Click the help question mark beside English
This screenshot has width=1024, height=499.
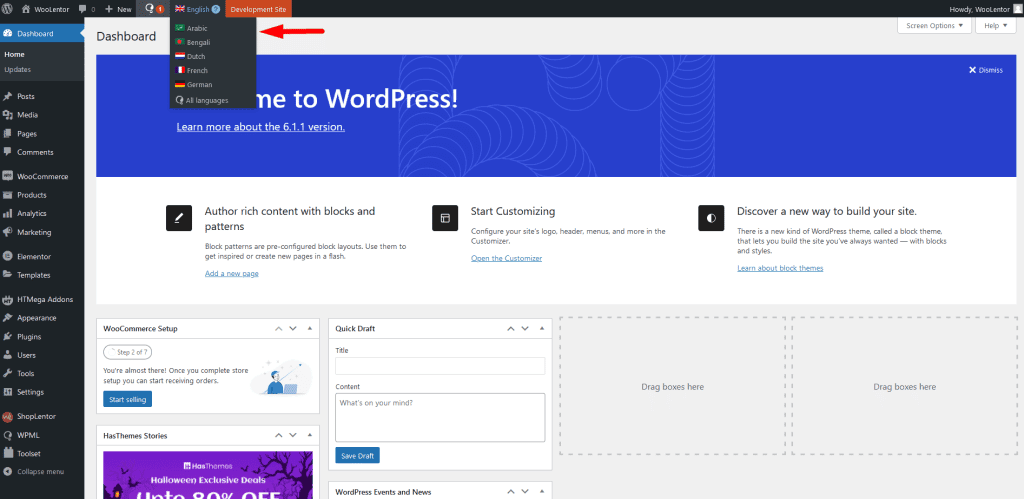click(x=216, y=9)
